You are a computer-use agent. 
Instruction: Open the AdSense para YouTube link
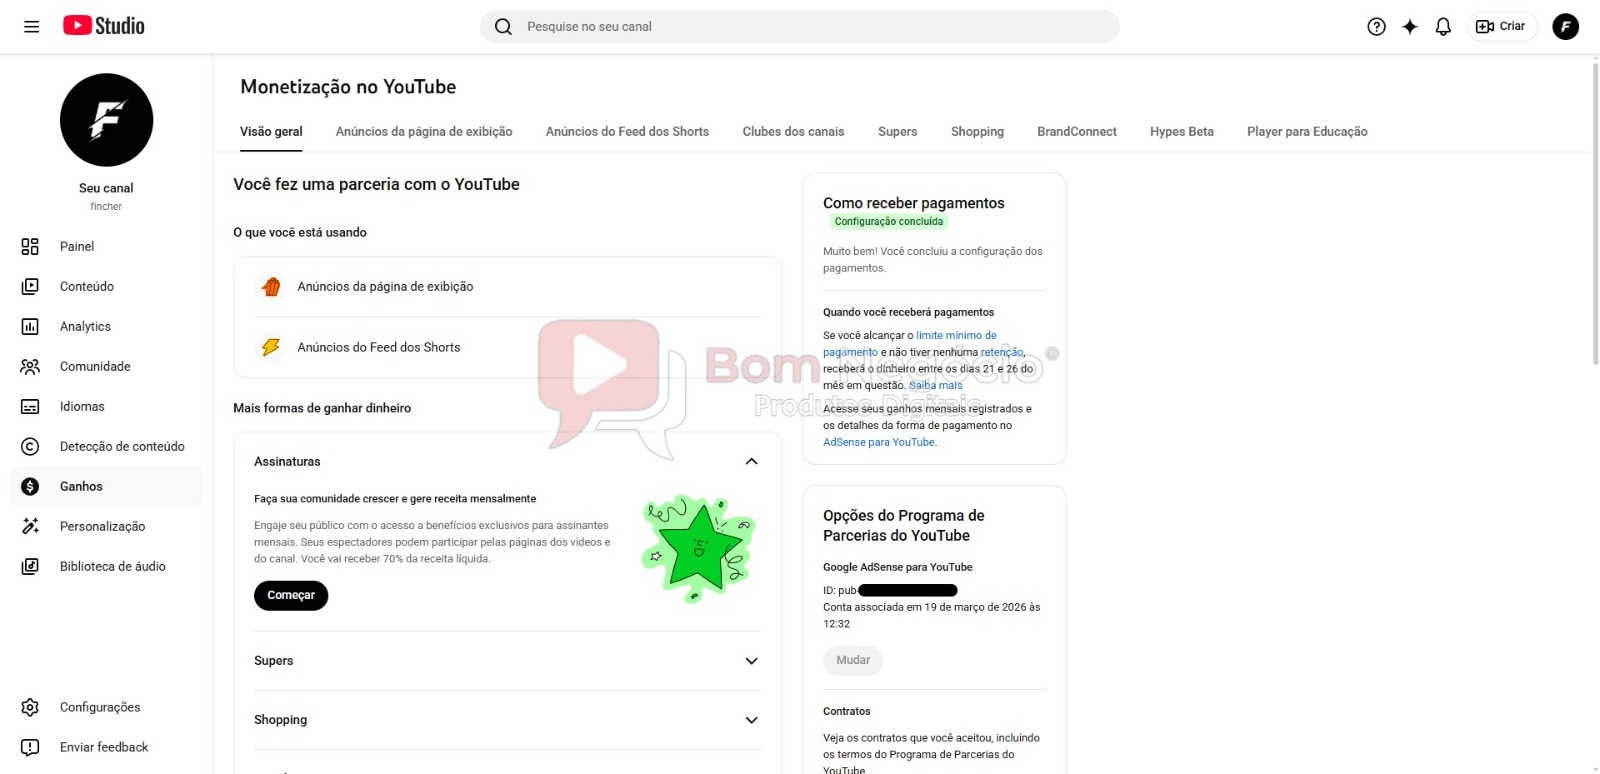(x=879, y=442)
